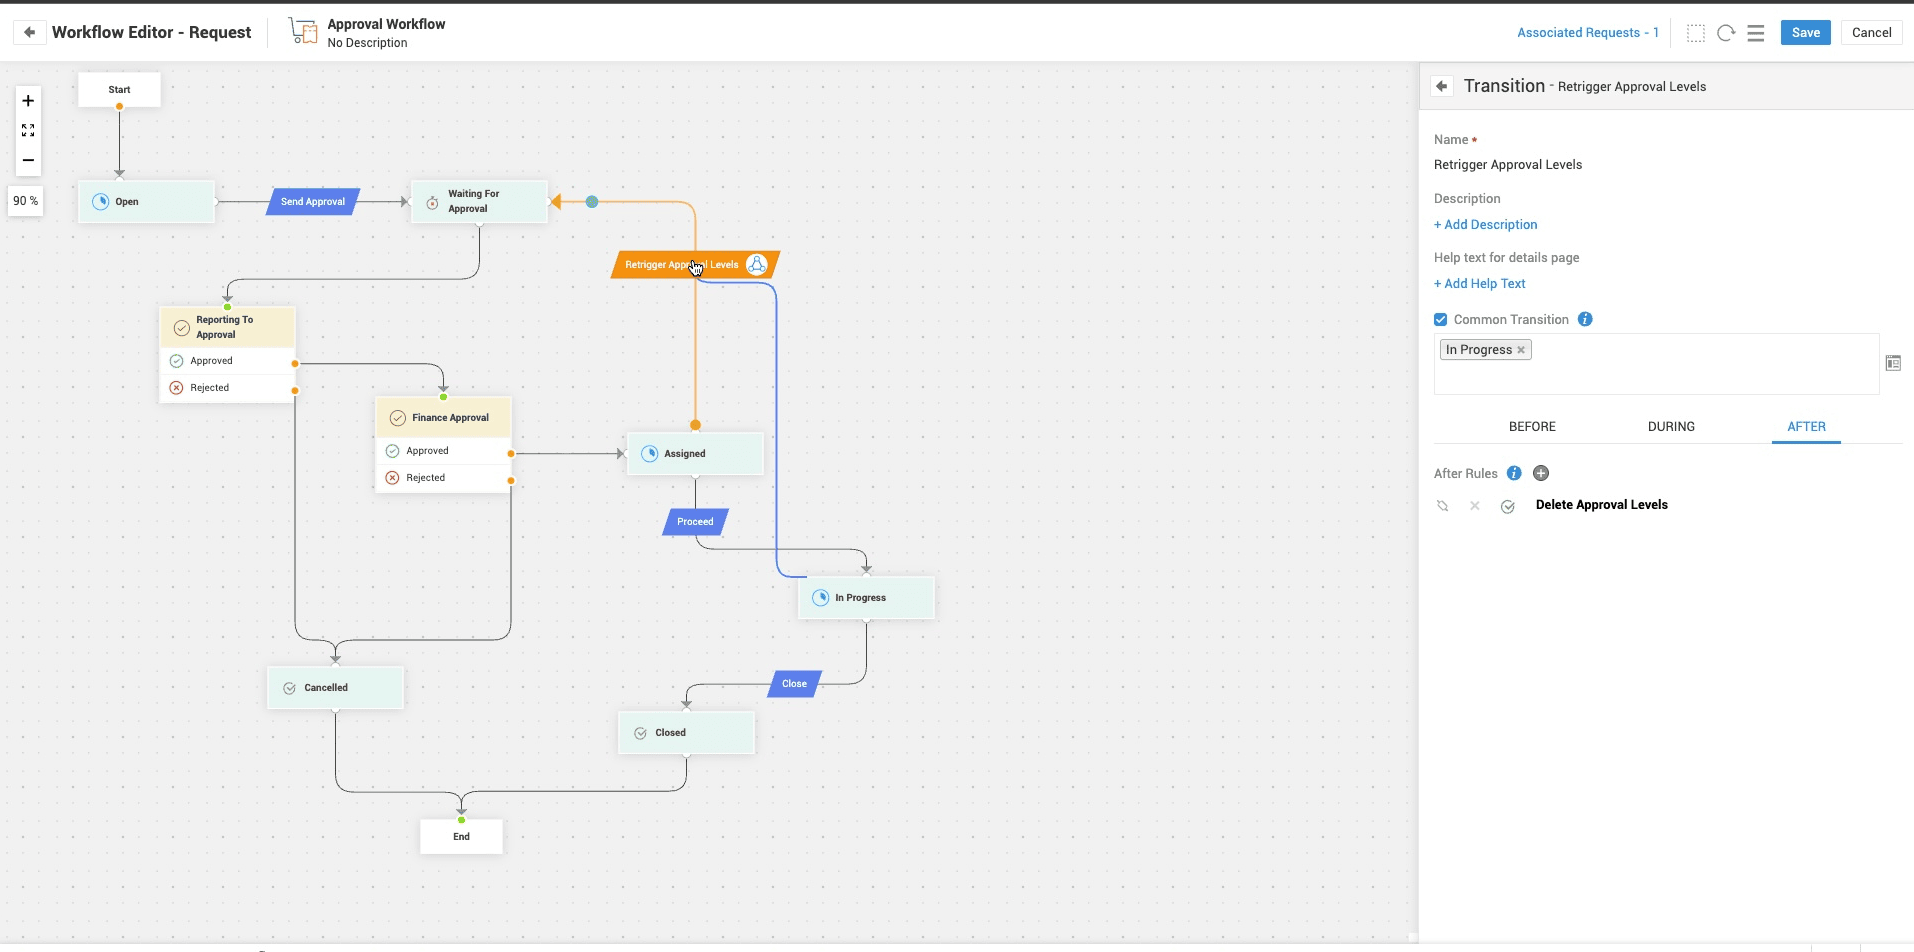Select Finance Approval node

443,418
